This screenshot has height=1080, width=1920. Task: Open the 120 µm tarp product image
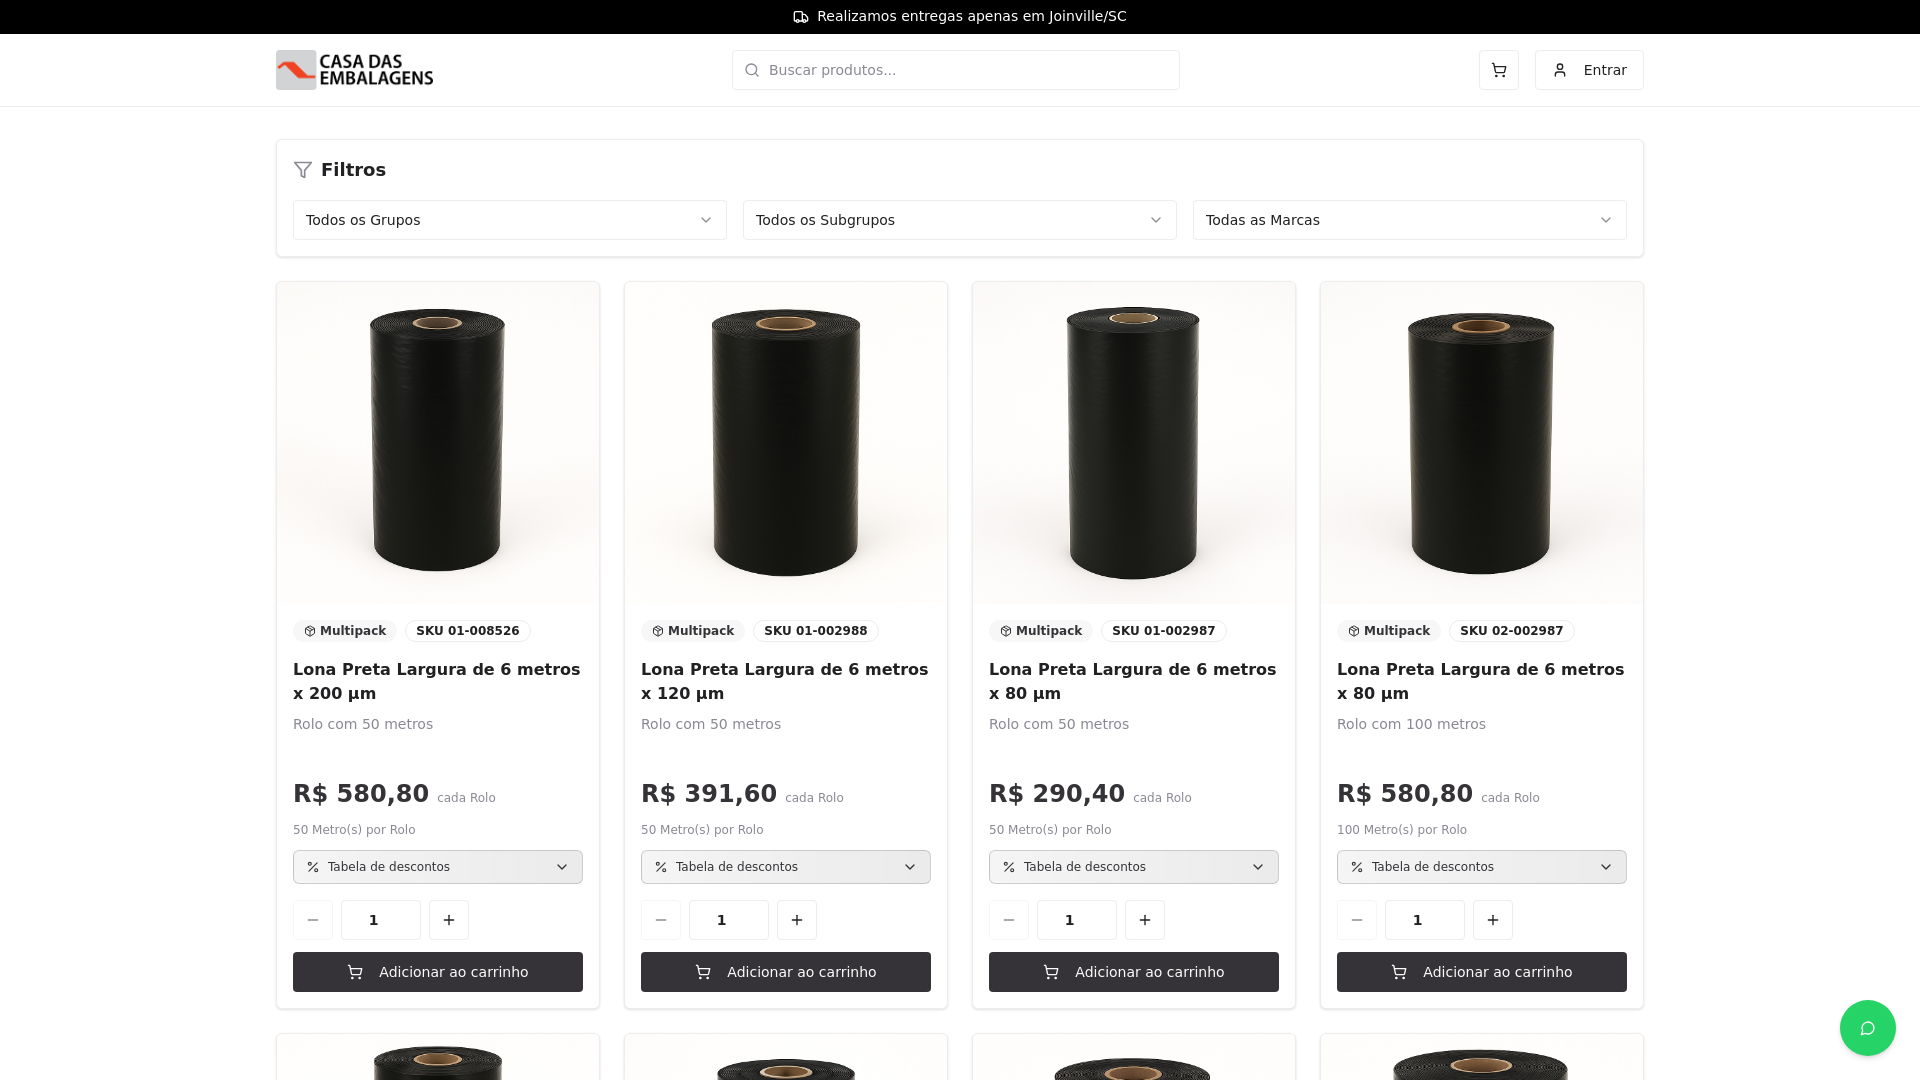click(785, 442)
